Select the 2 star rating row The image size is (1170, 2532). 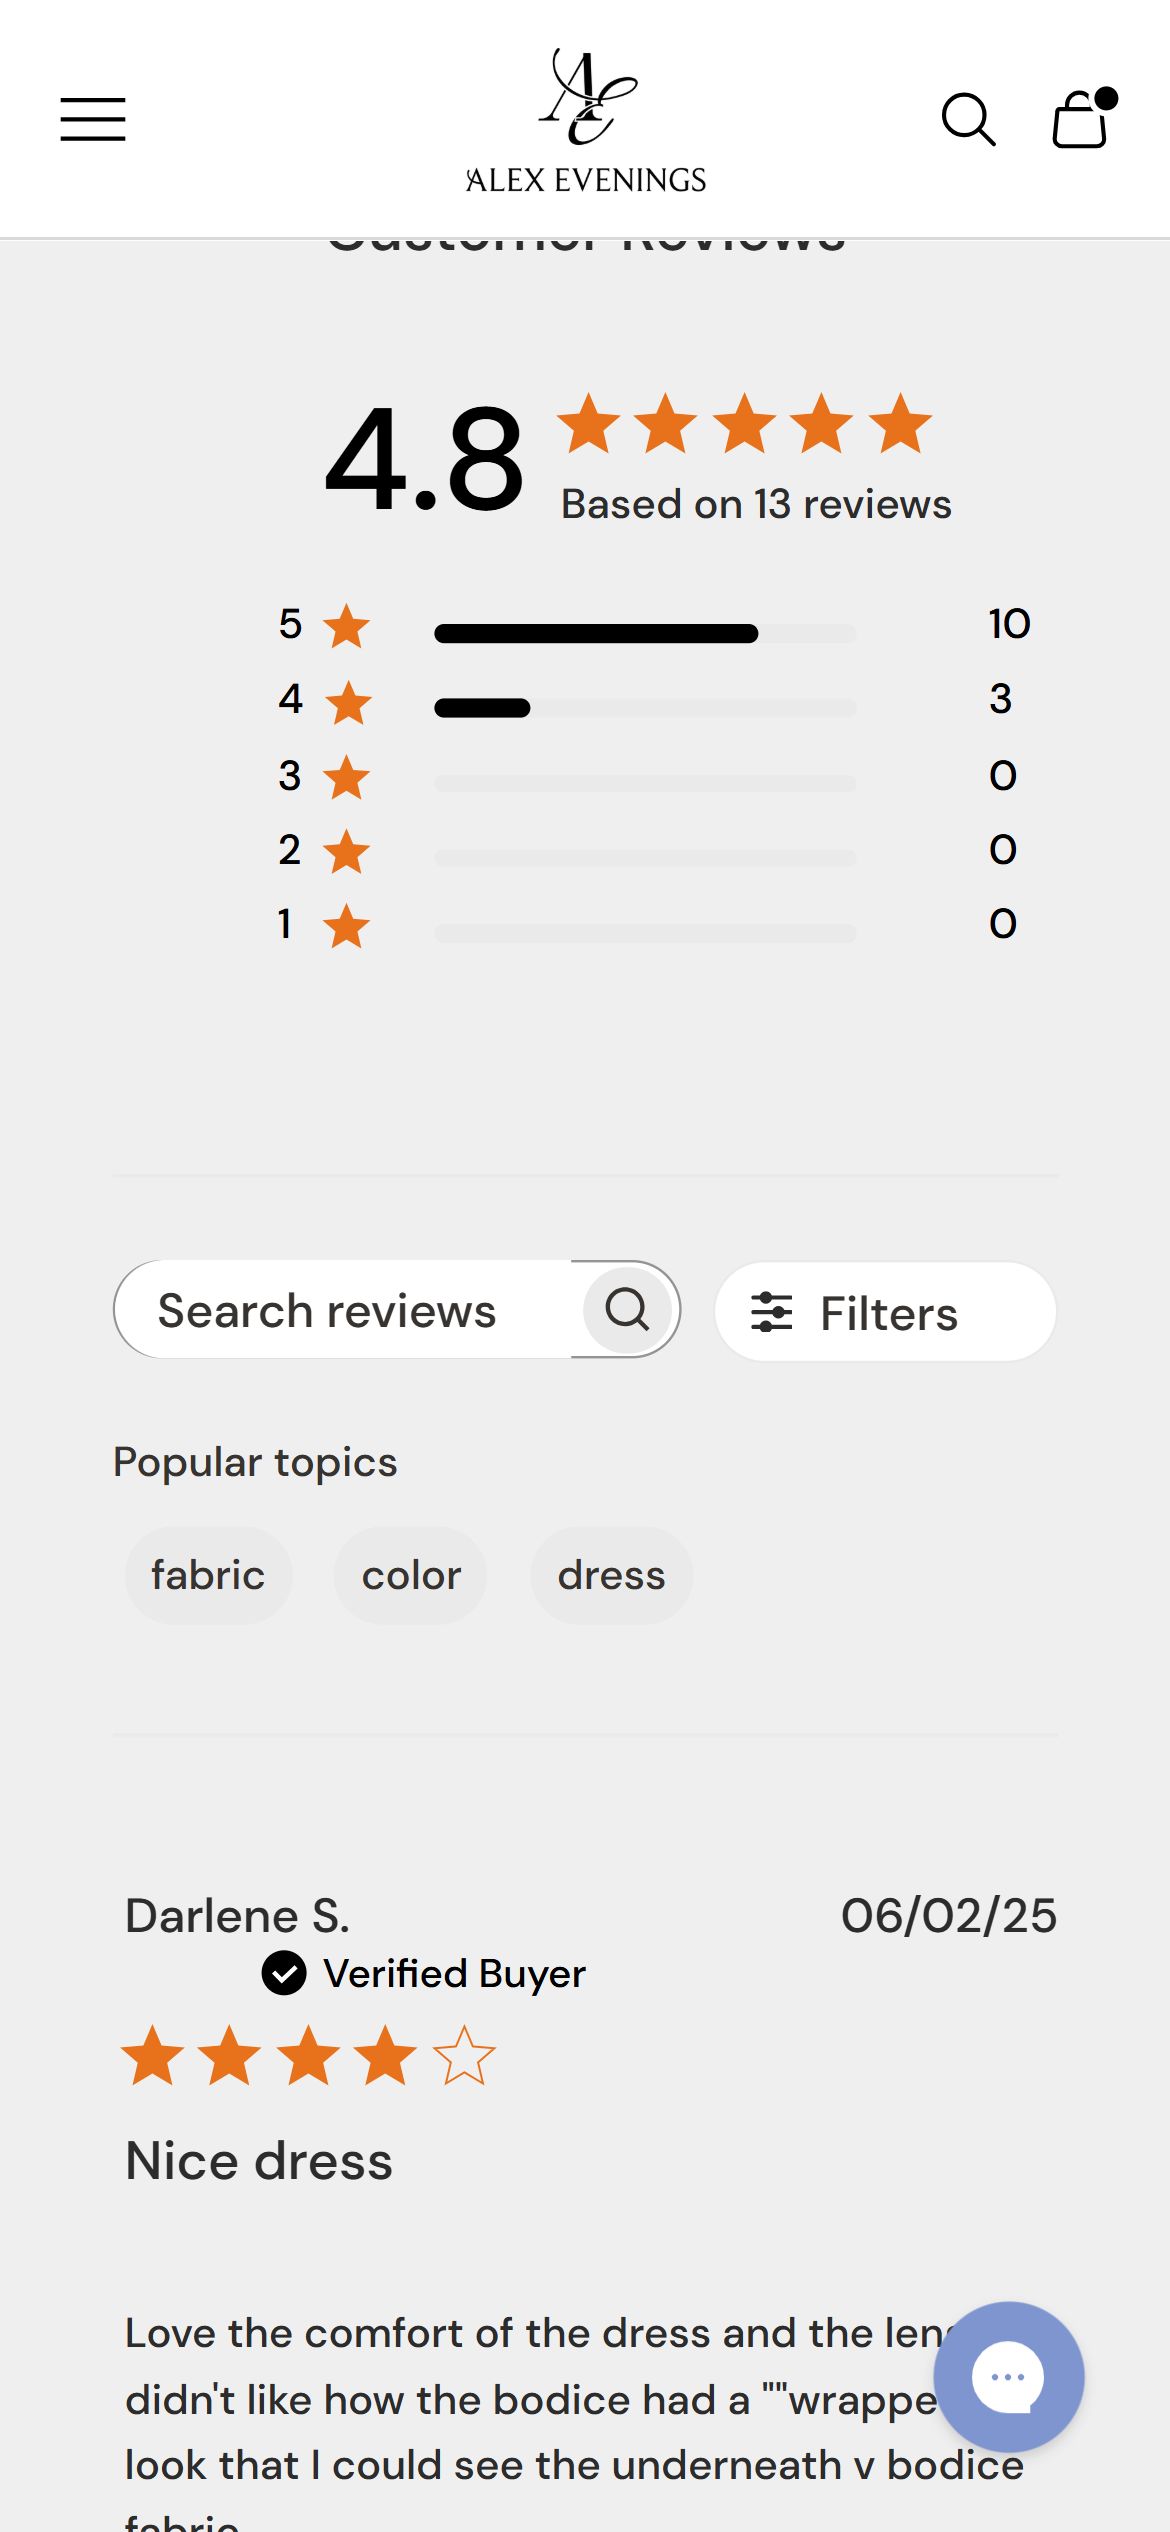click(x=654, y=851)
